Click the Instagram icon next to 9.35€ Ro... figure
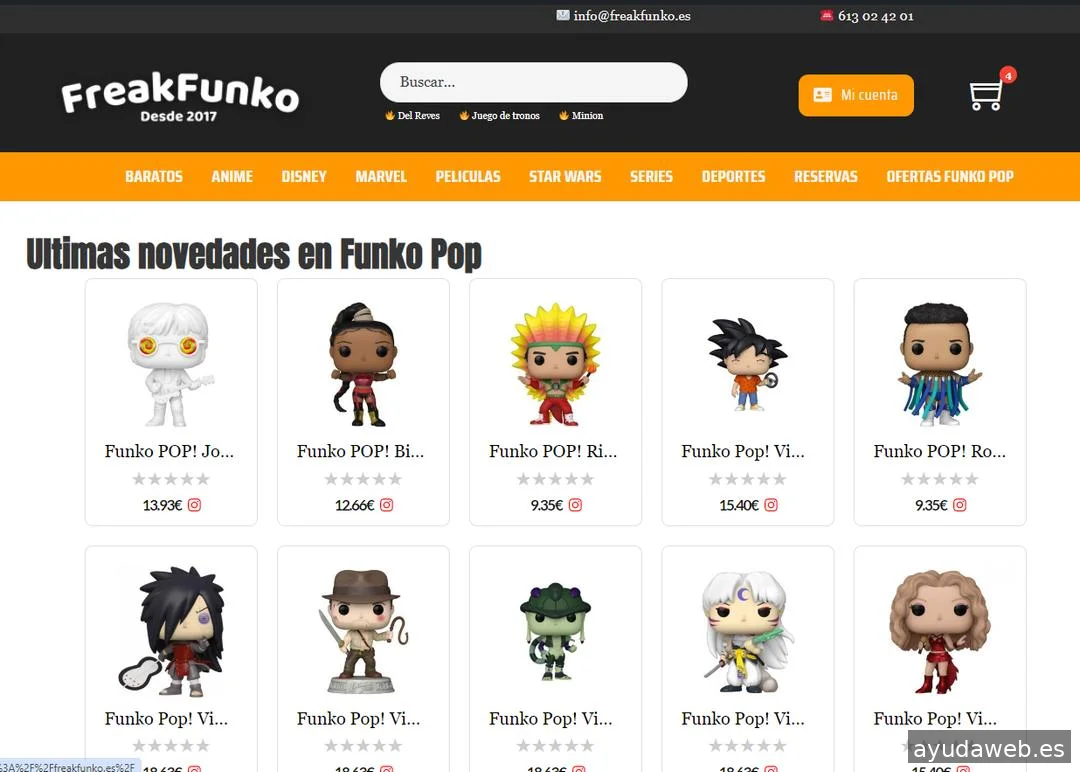Viewport: 1080px width, 772px height. tap(959, 505)
